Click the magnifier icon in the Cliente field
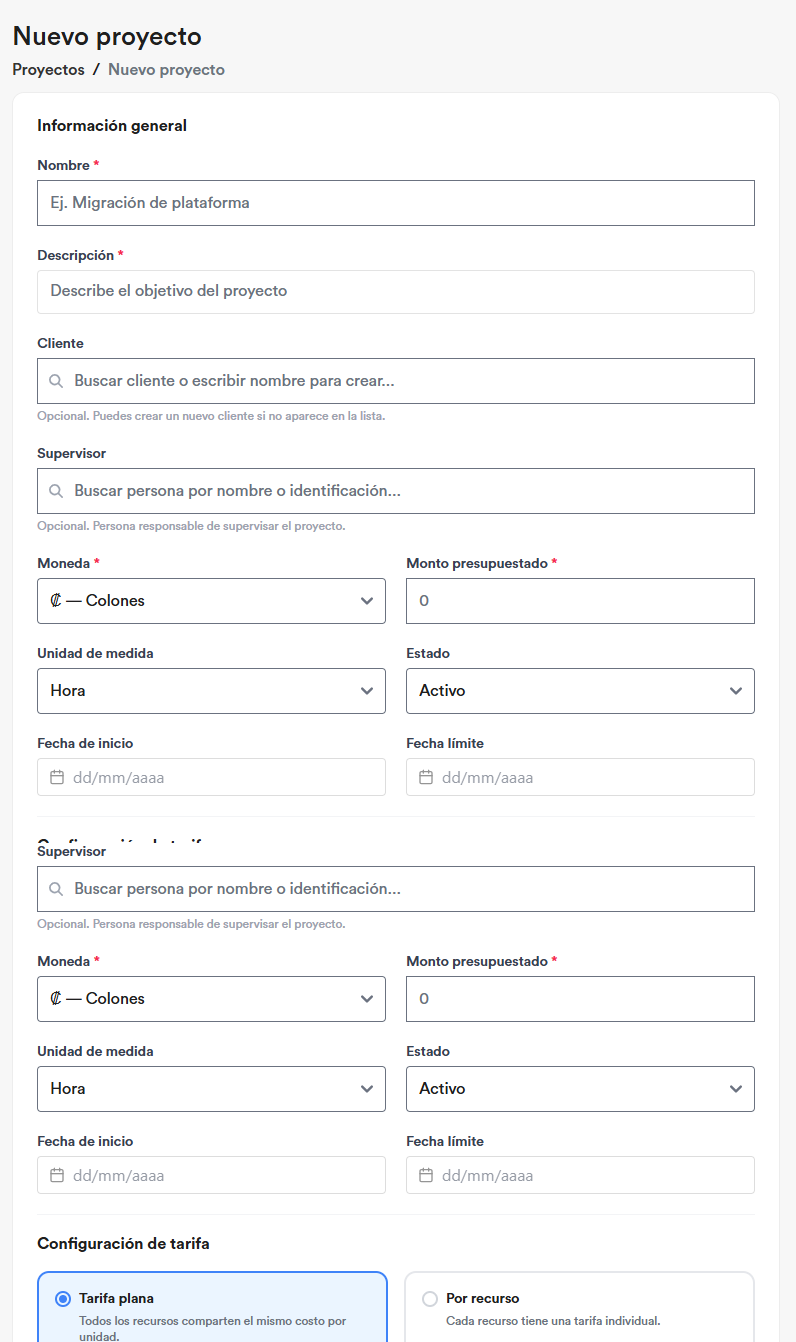Viewport: 796px width, 1342px height. point(56,381)
